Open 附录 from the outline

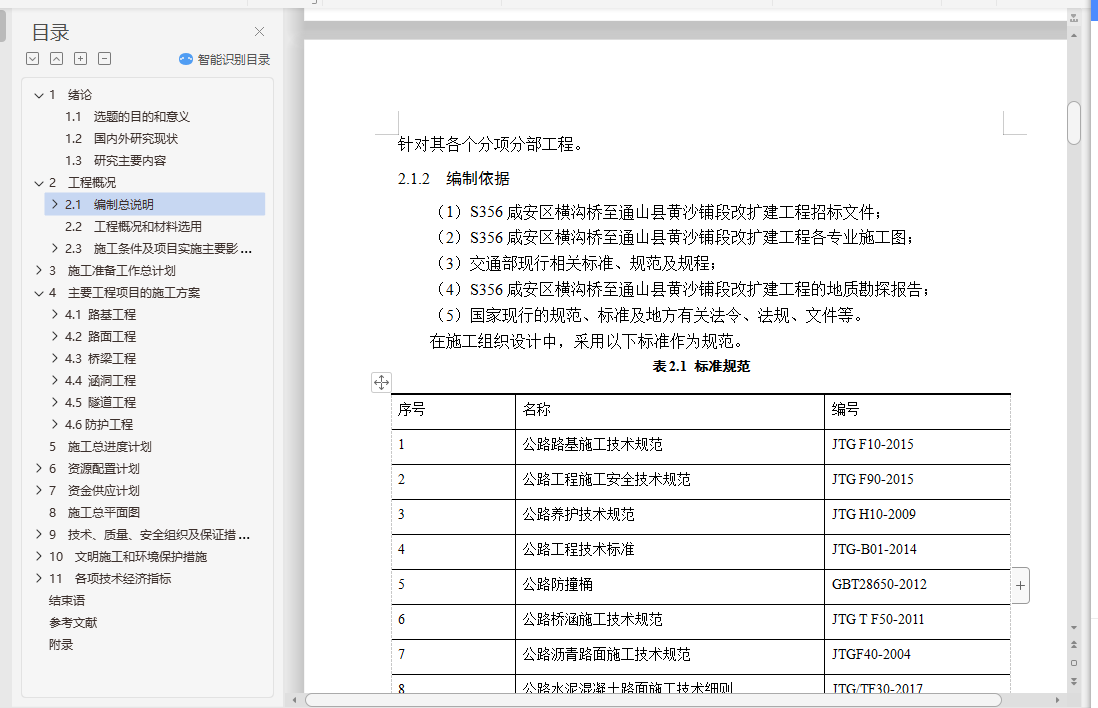61,645
